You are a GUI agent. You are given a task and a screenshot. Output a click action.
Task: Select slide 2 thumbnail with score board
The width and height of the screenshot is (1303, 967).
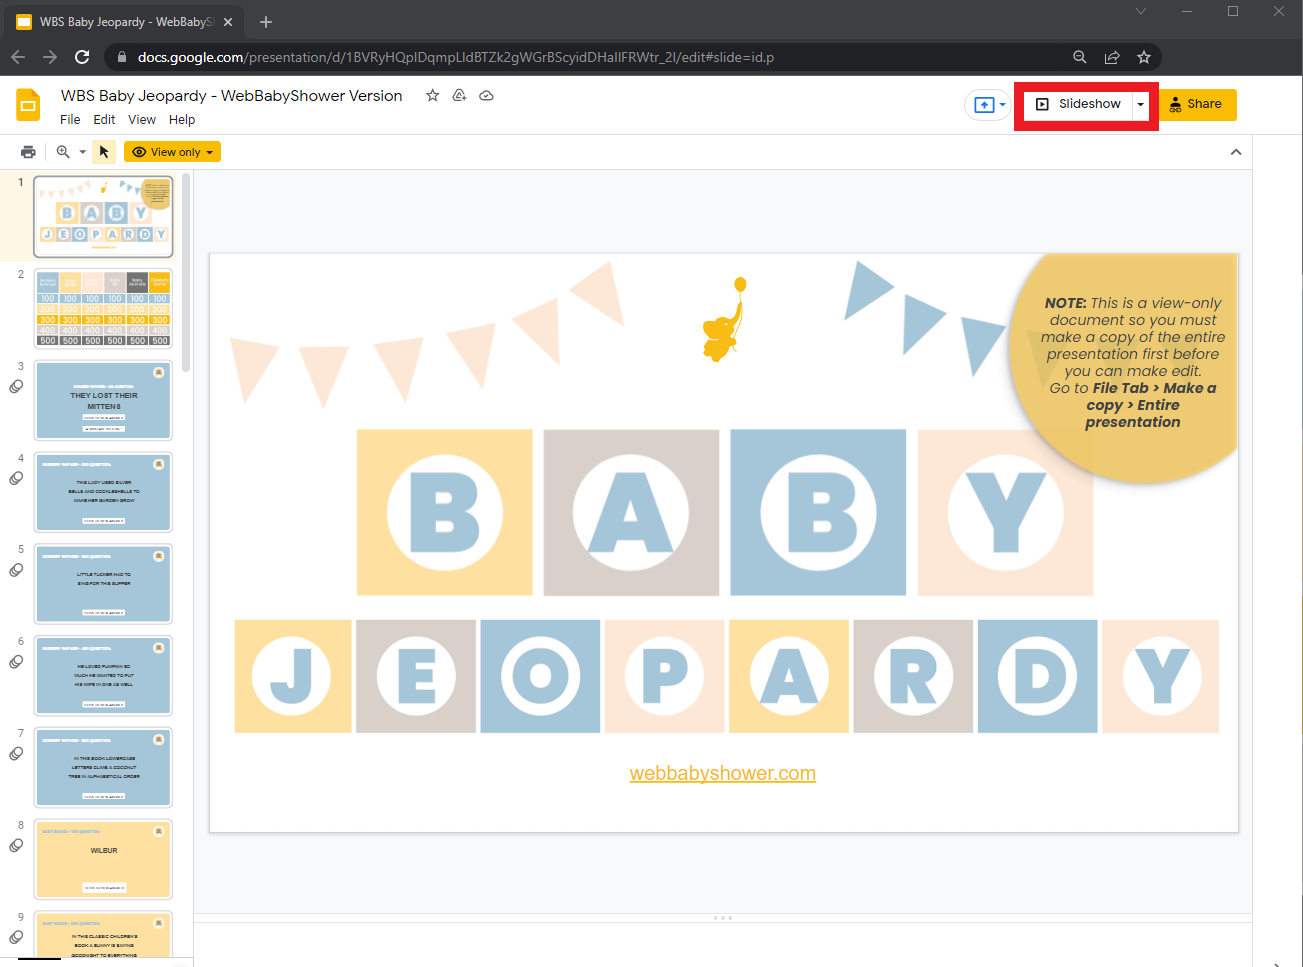(x=103, y=308)
